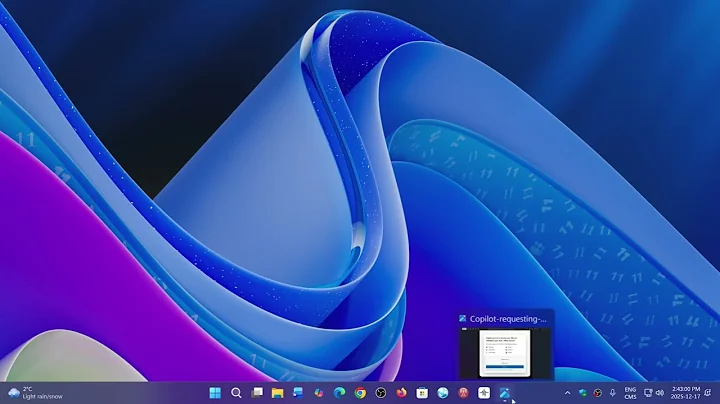This screenshot has height=404, width=720.
Task: Click the active Photos app taskbar icon
Action: click(x=505, y=393)
